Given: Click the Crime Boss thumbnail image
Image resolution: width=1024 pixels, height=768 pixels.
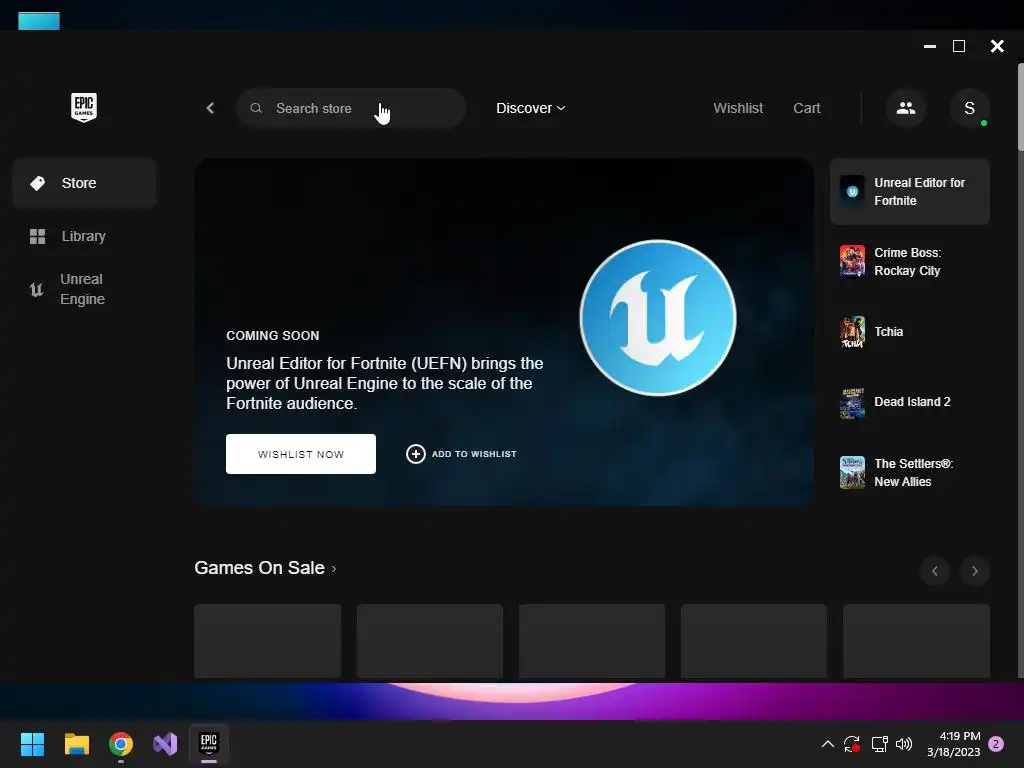Looking at the screenshot, I should pos(852,261).
